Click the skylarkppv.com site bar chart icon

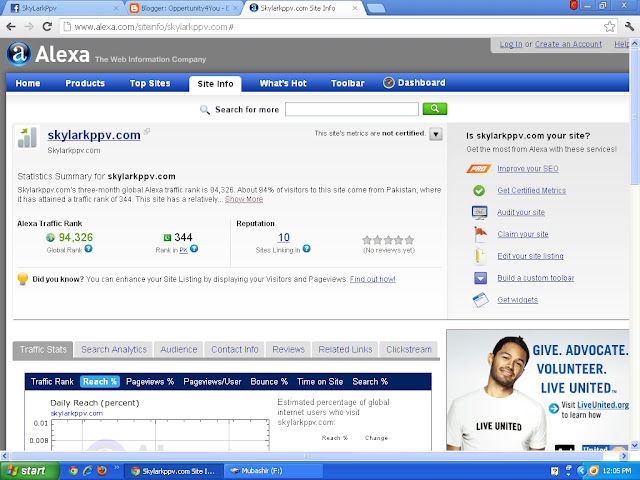tap(27, 138)
